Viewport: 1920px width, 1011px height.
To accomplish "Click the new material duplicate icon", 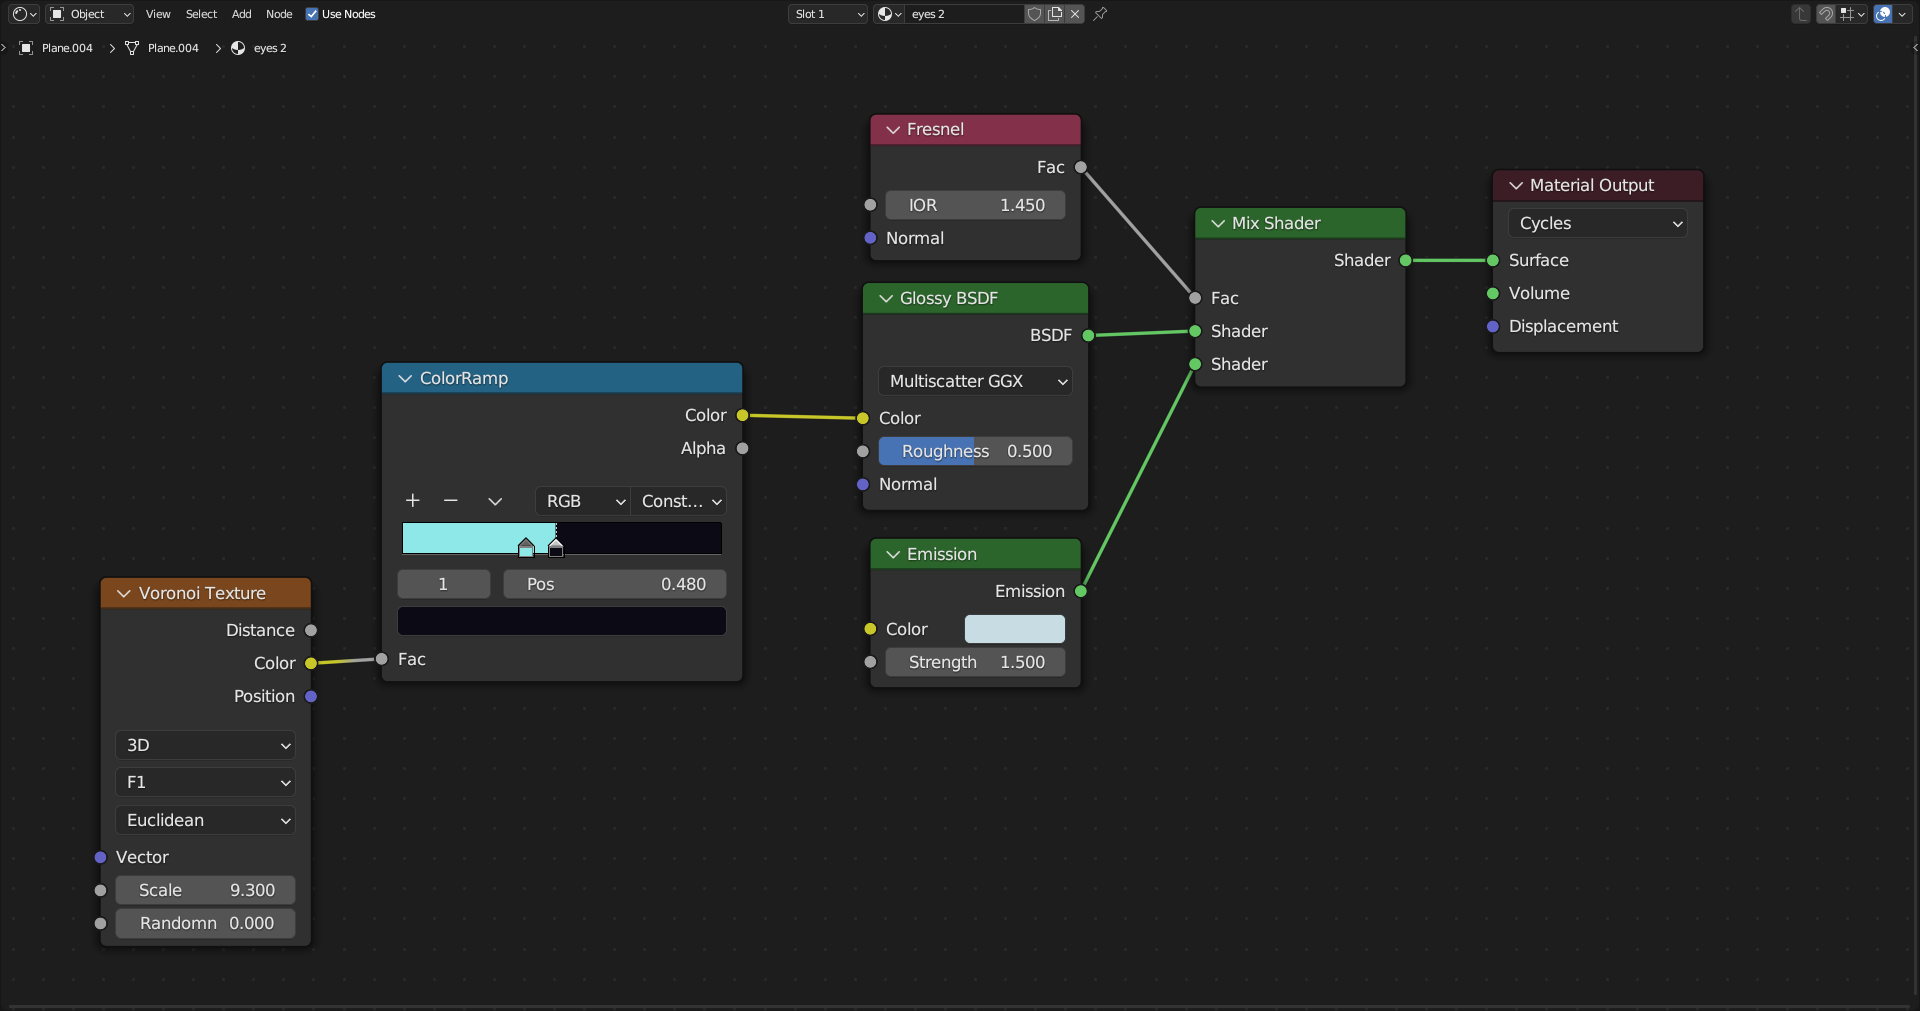I will 1055,14.
